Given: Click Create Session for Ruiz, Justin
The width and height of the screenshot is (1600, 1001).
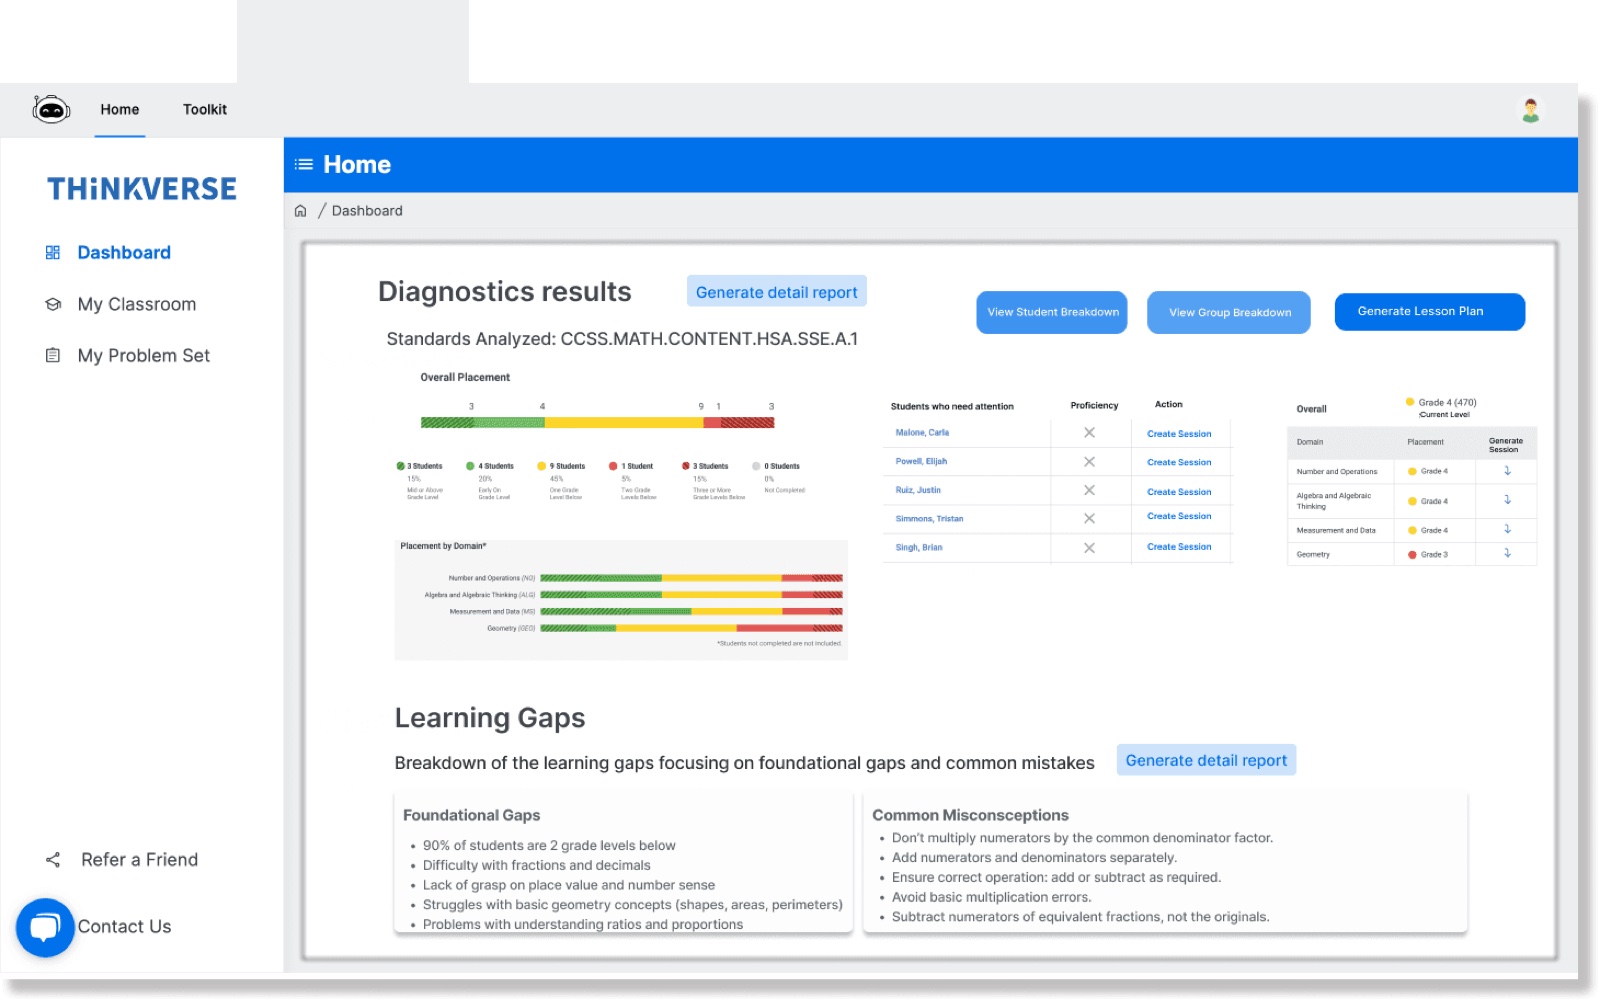Looking at the screenshot, I should 1179,492.
